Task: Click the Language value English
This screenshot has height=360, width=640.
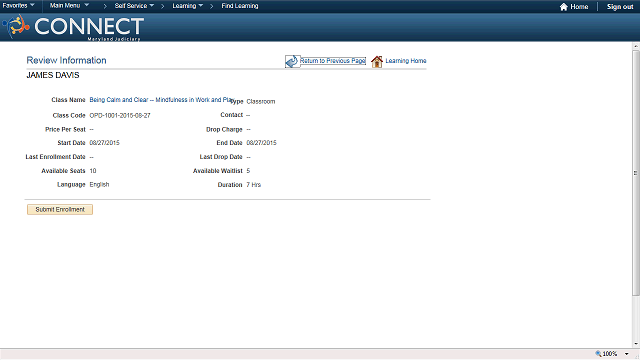Action: tap(99, 184)
